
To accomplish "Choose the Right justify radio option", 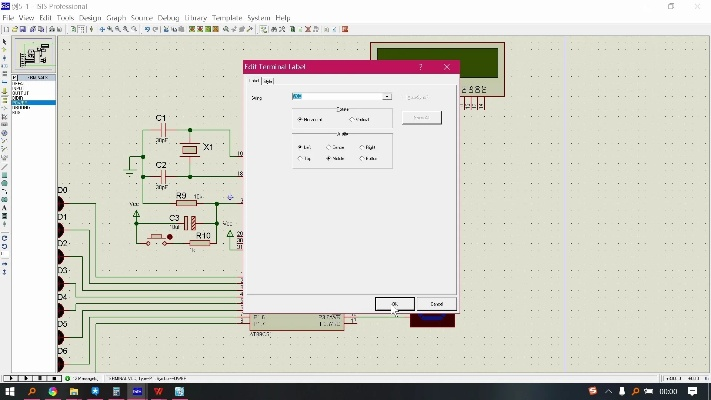I will click(x=362, y=147).
